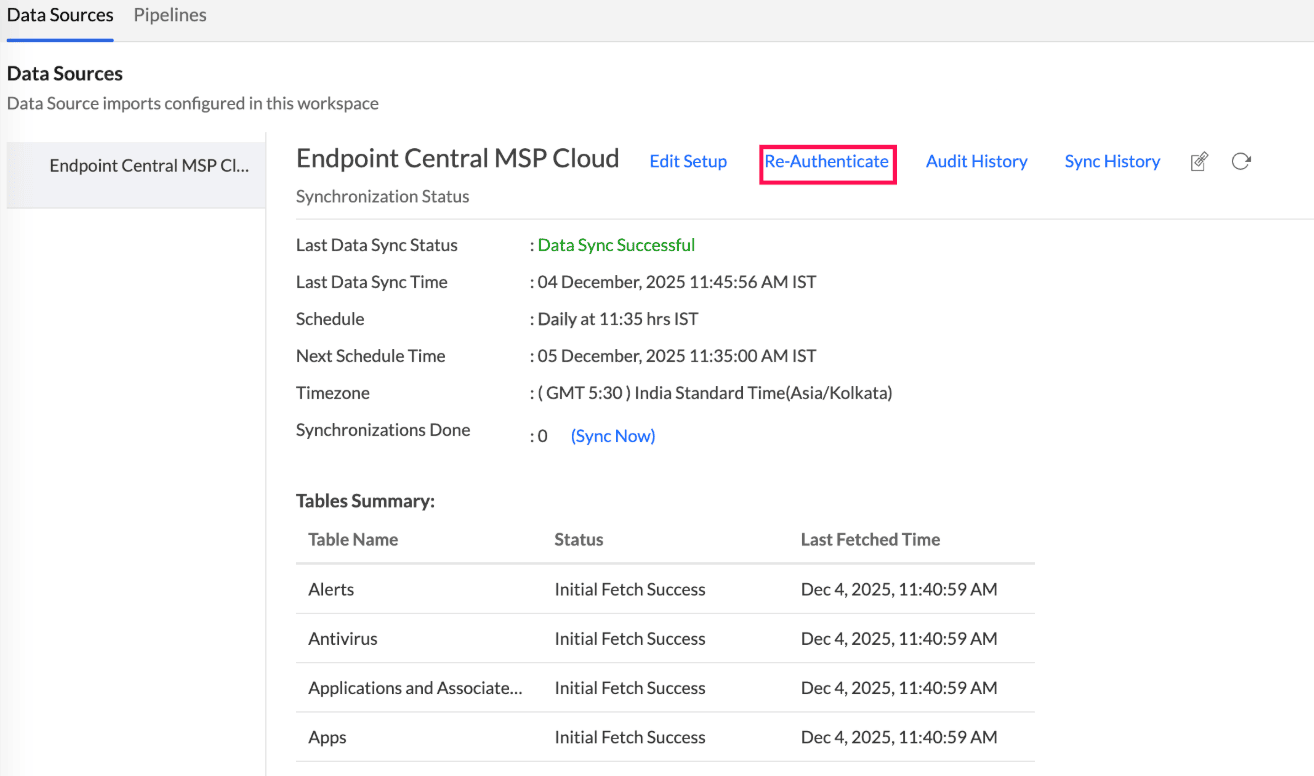
Task: Select the Antivirus table entry
Action: tap(343, 638)
